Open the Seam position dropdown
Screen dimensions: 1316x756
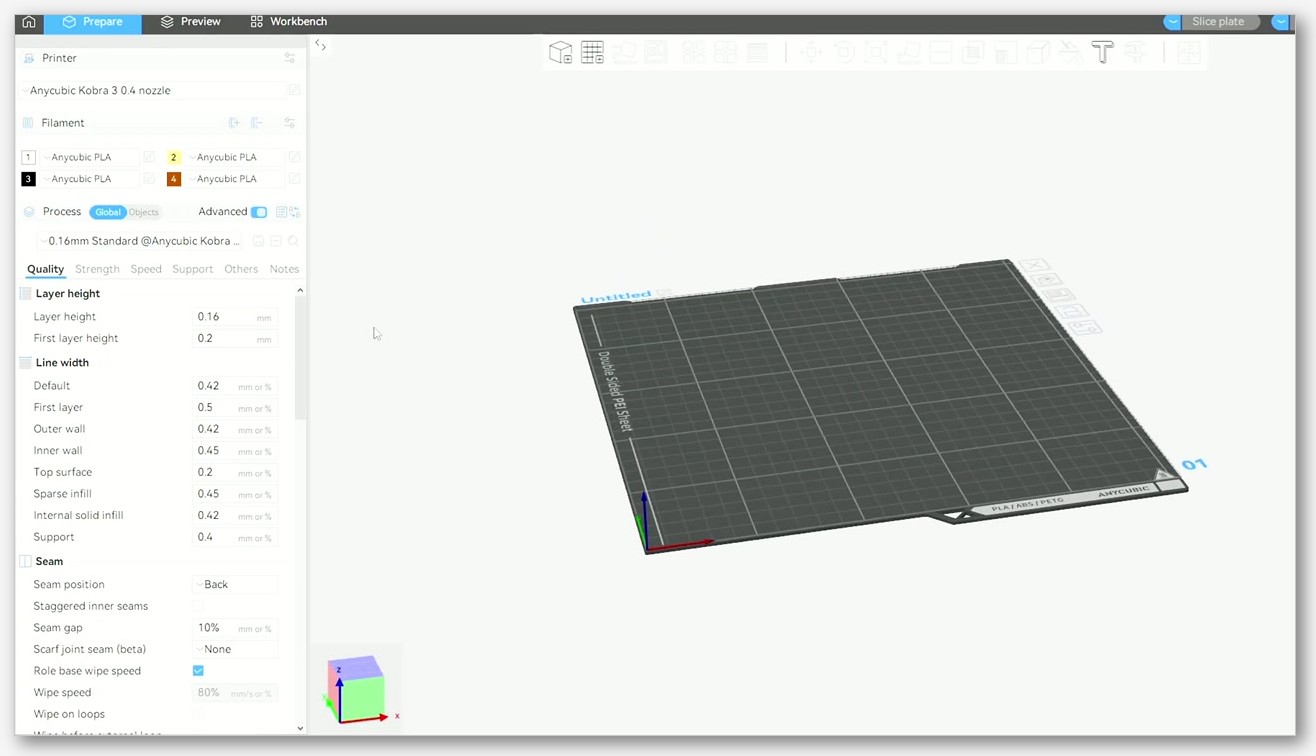pos(235,584)
